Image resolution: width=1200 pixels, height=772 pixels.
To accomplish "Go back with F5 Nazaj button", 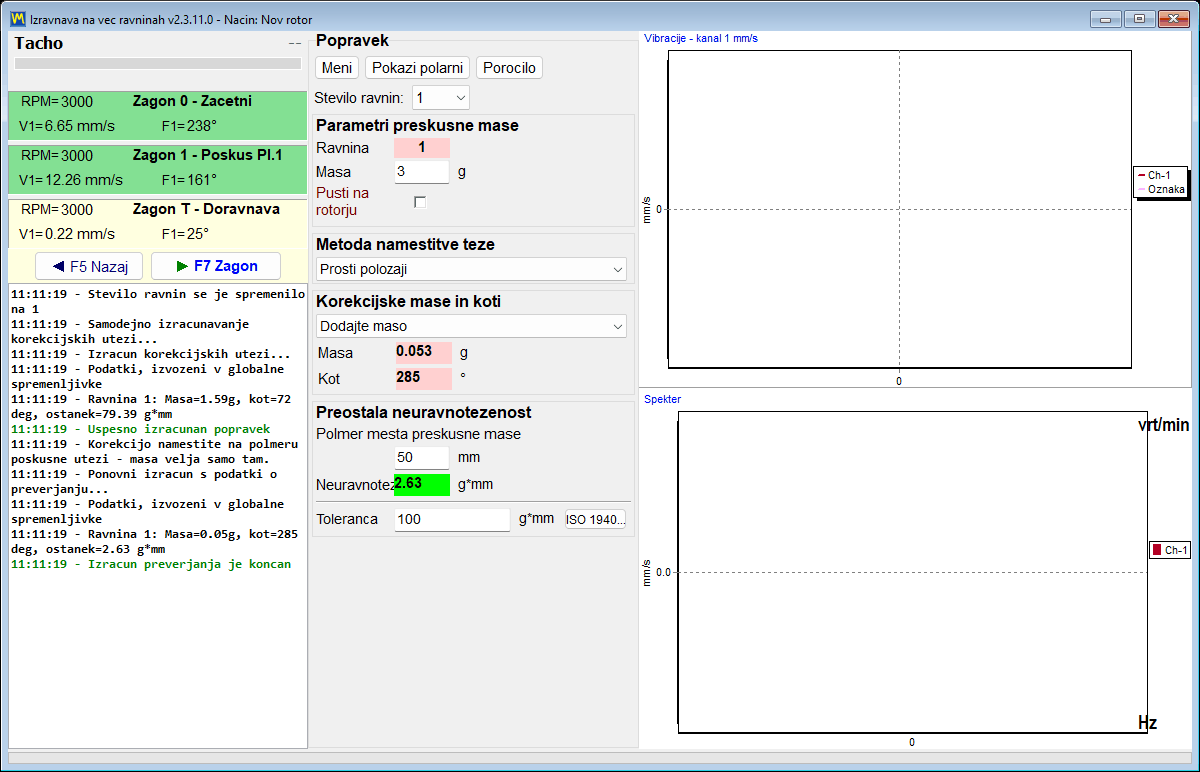I will [x=90, y=267].
